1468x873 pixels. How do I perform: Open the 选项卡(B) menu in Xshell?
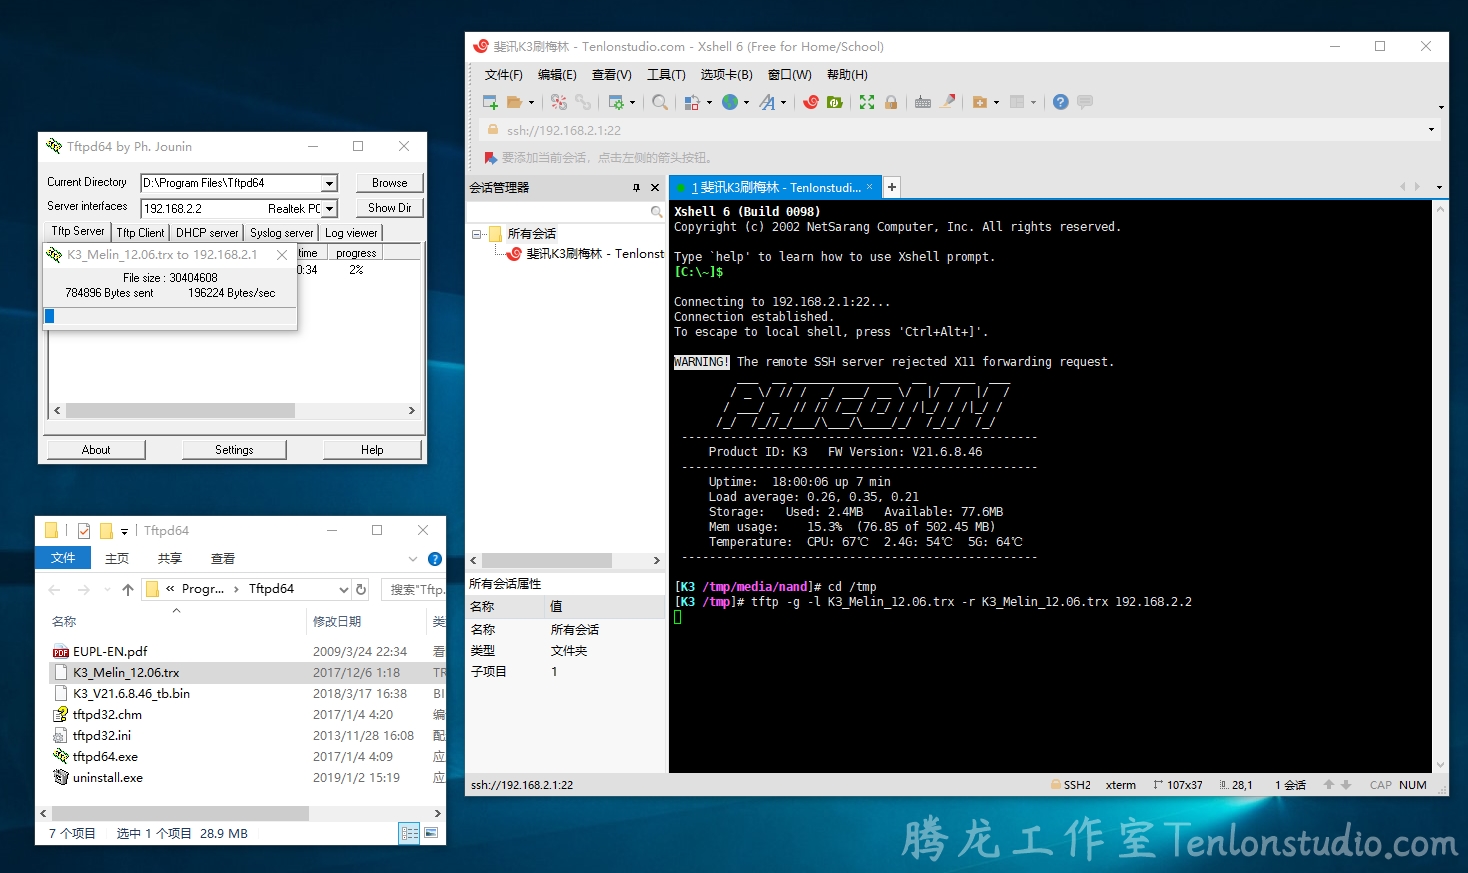point(726,75)
